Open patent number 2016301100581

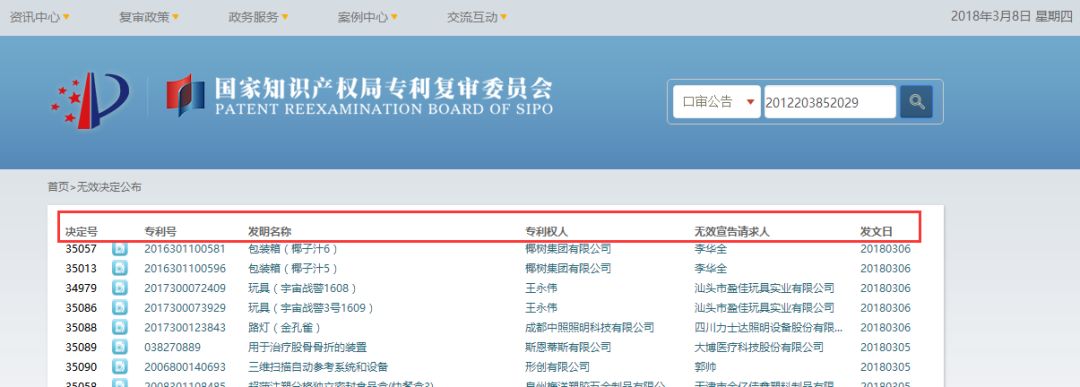click(x=185, y=249)
